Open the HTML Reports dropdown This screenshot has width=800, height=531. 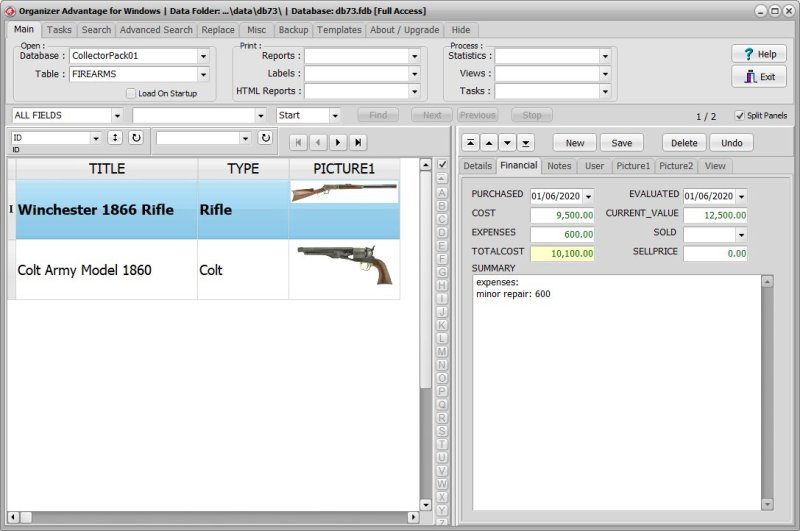414,91
